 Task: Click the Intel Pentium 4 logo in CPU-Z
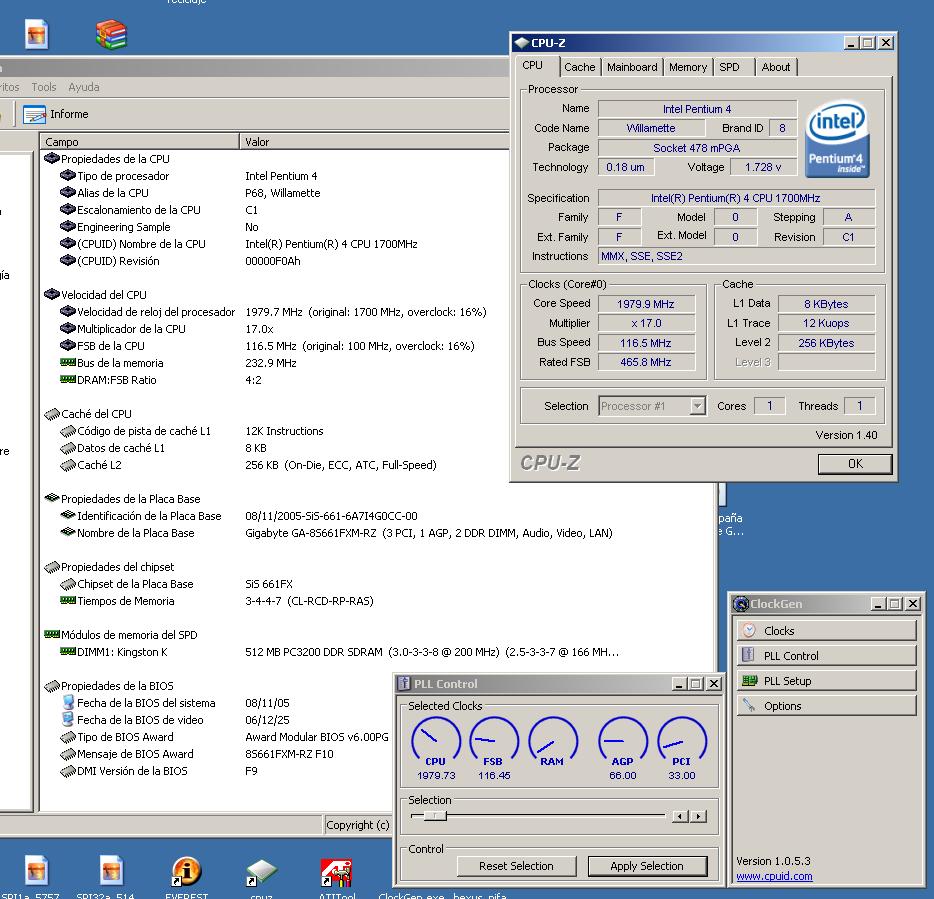(838, 139)
